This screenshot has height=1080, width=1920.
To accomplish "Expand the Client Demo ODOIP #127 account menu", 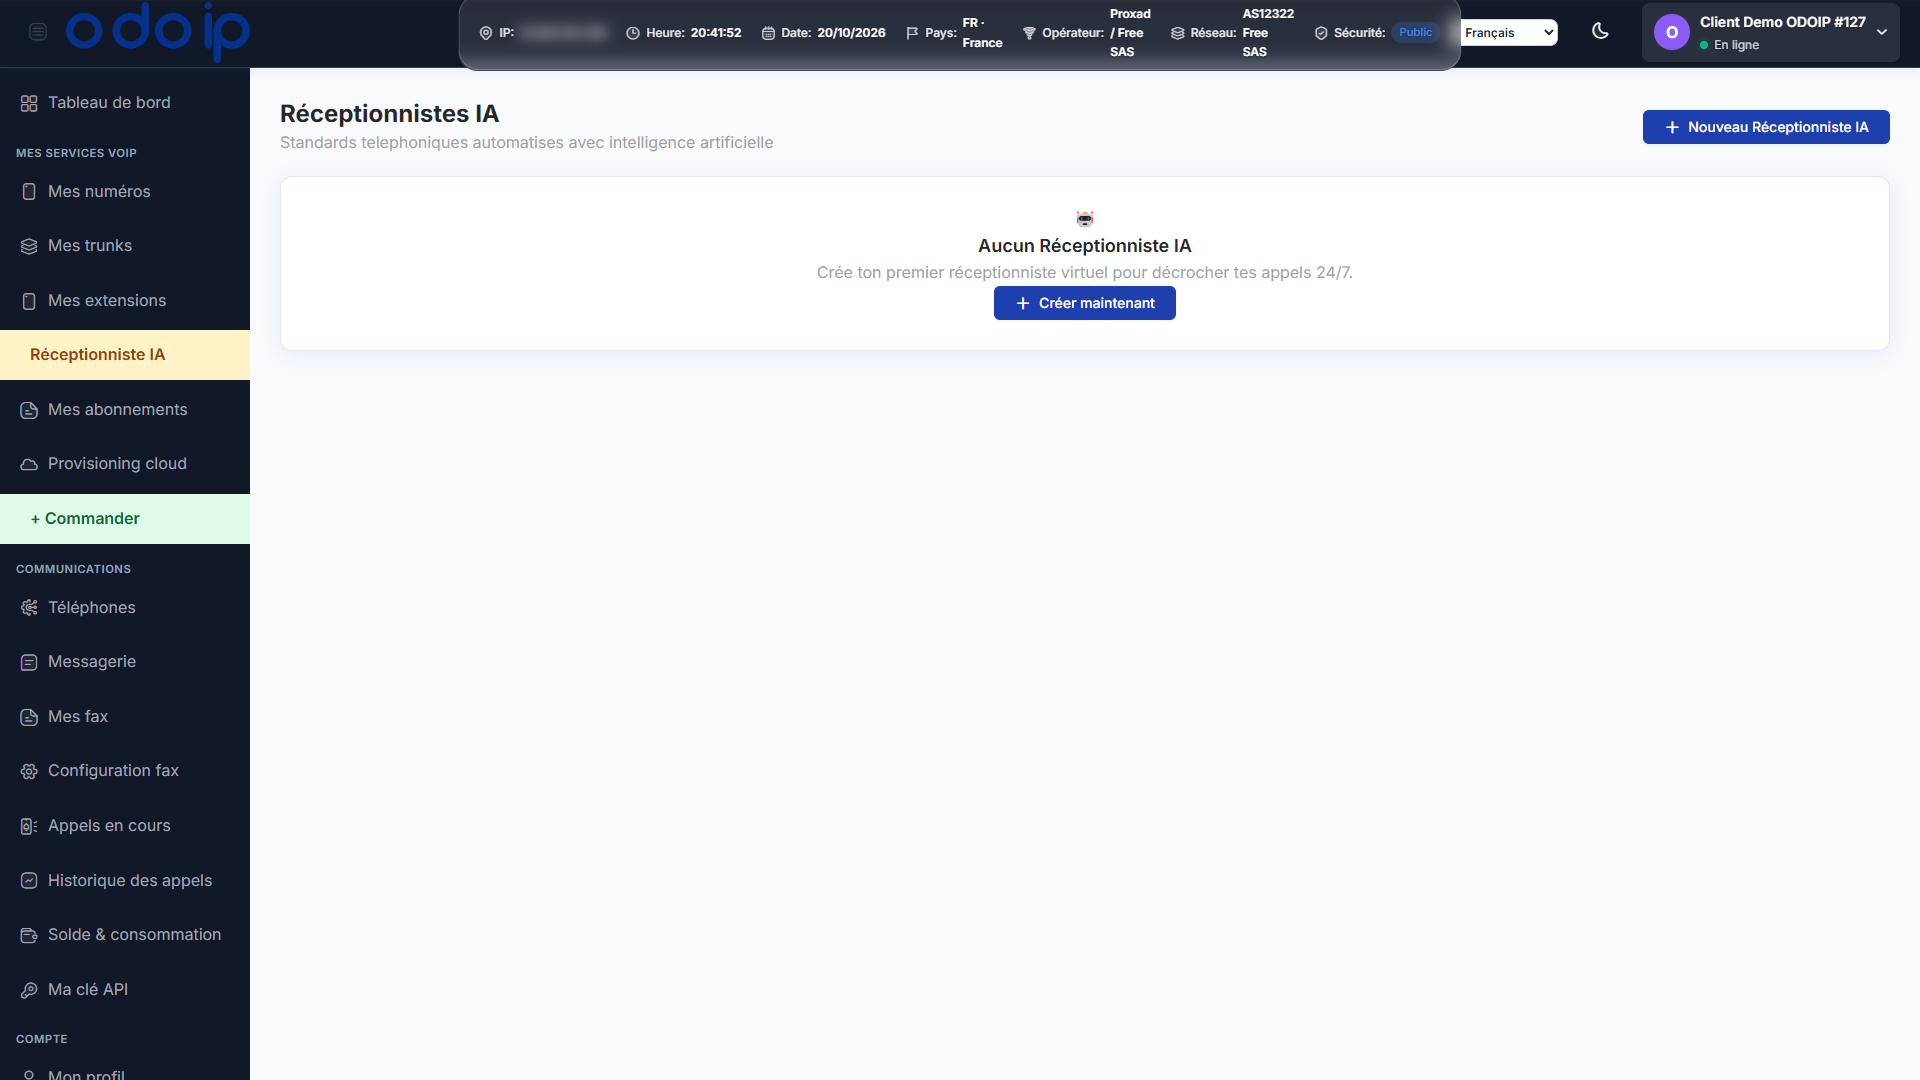I will tap(1771, 32).
